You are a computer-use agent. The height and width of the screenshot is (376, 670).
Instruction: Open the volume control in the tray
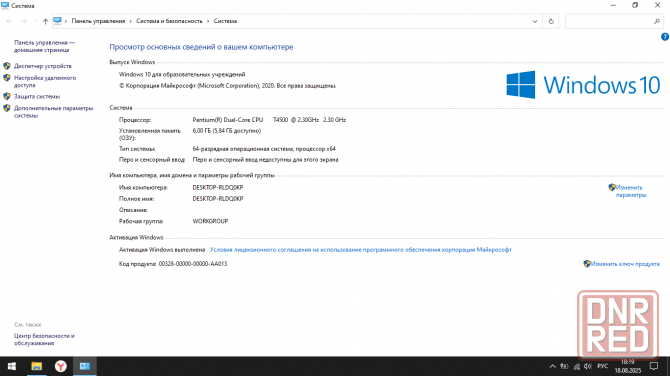pyautogui.click(x=588, y=366)
